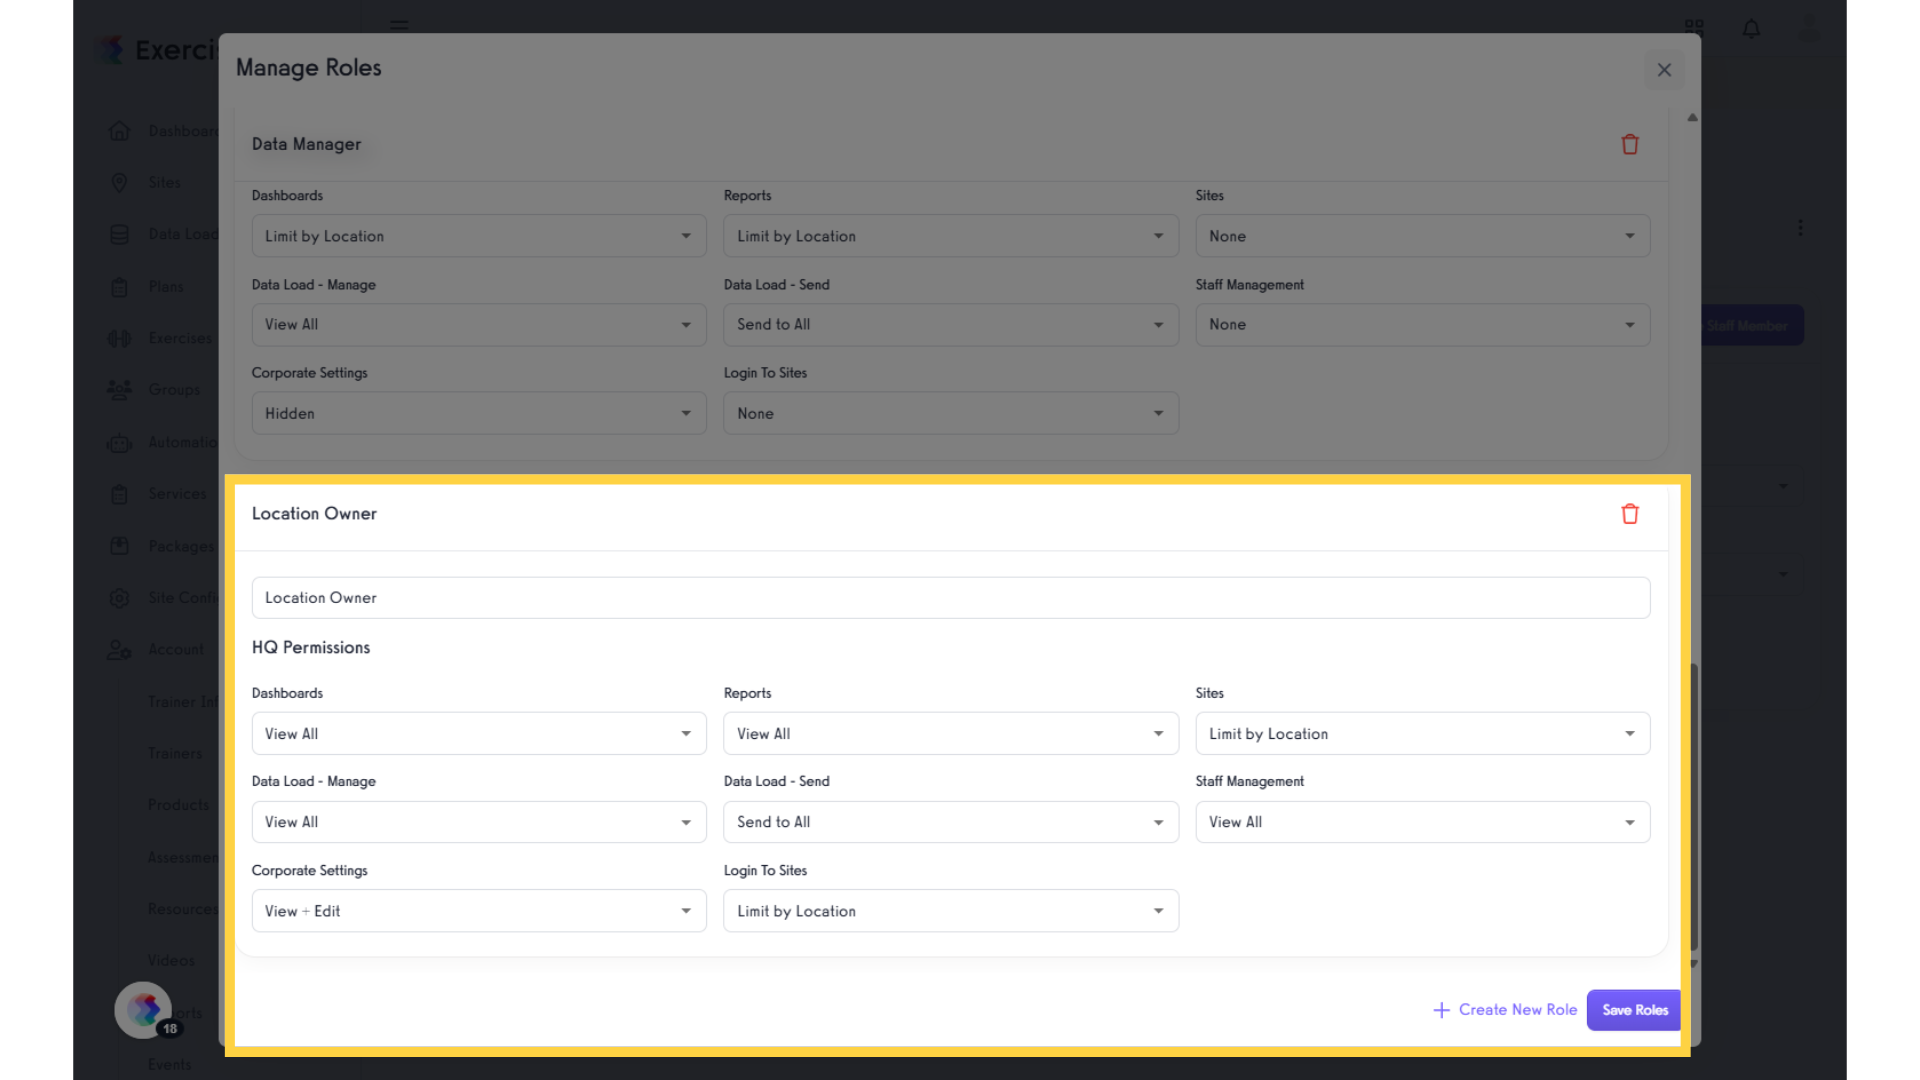
Task: Open Location Owner Staff Management dropdown
Action: click(x=1423, y=822)
